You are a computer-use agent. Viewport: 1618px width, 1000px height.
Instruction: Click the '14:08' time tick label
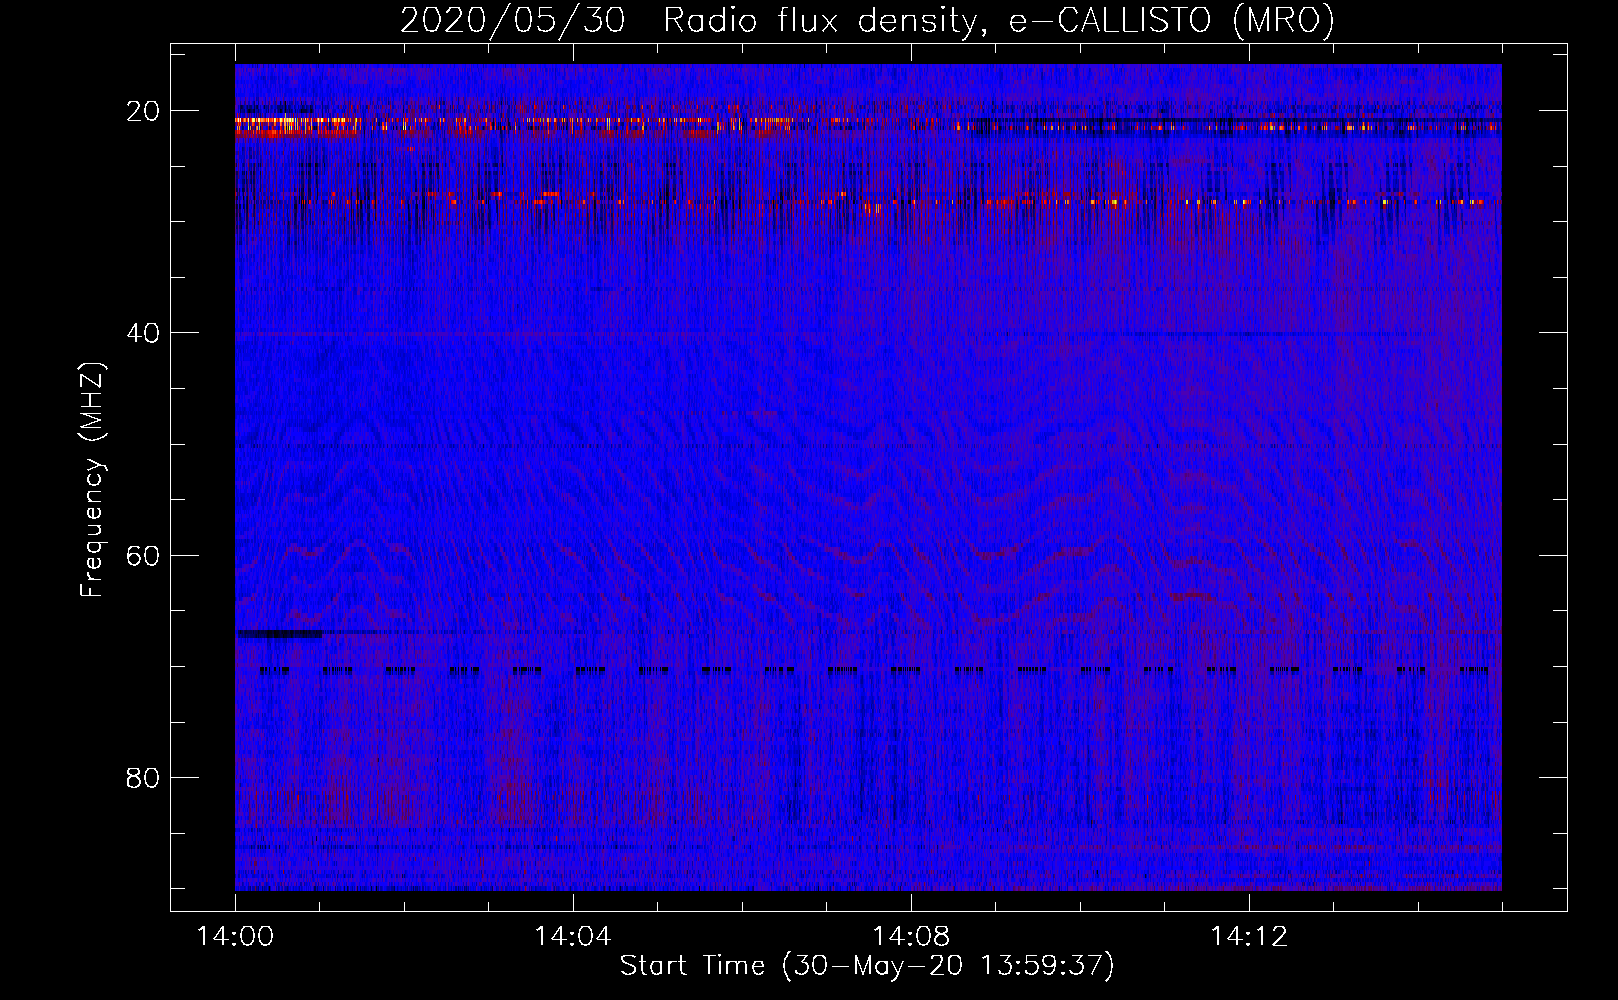[911, 937]
